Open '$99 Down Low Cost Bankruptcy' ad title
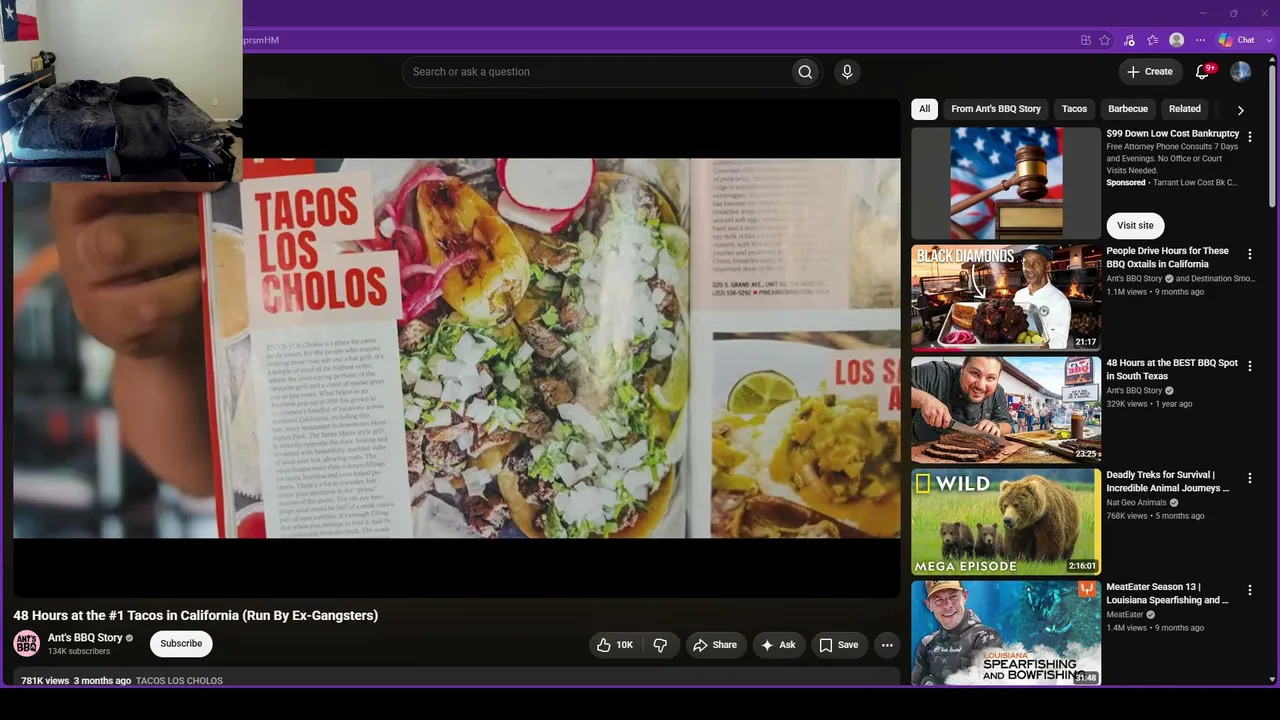Screen dimensions: 1280x720 point(1173,133)
